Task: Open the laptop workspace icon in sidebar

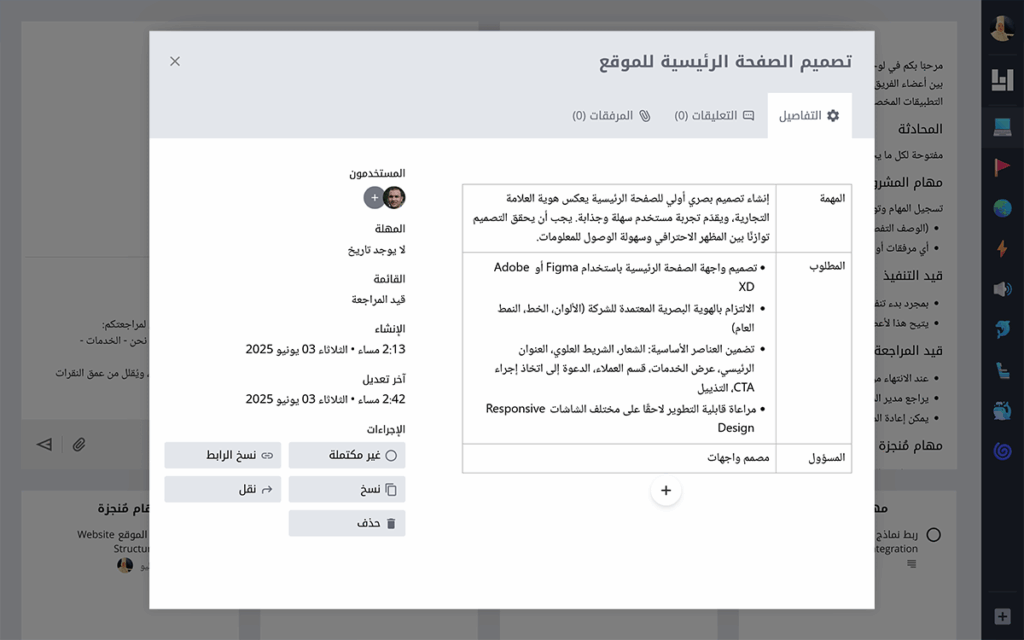Action: (1002, 127)
